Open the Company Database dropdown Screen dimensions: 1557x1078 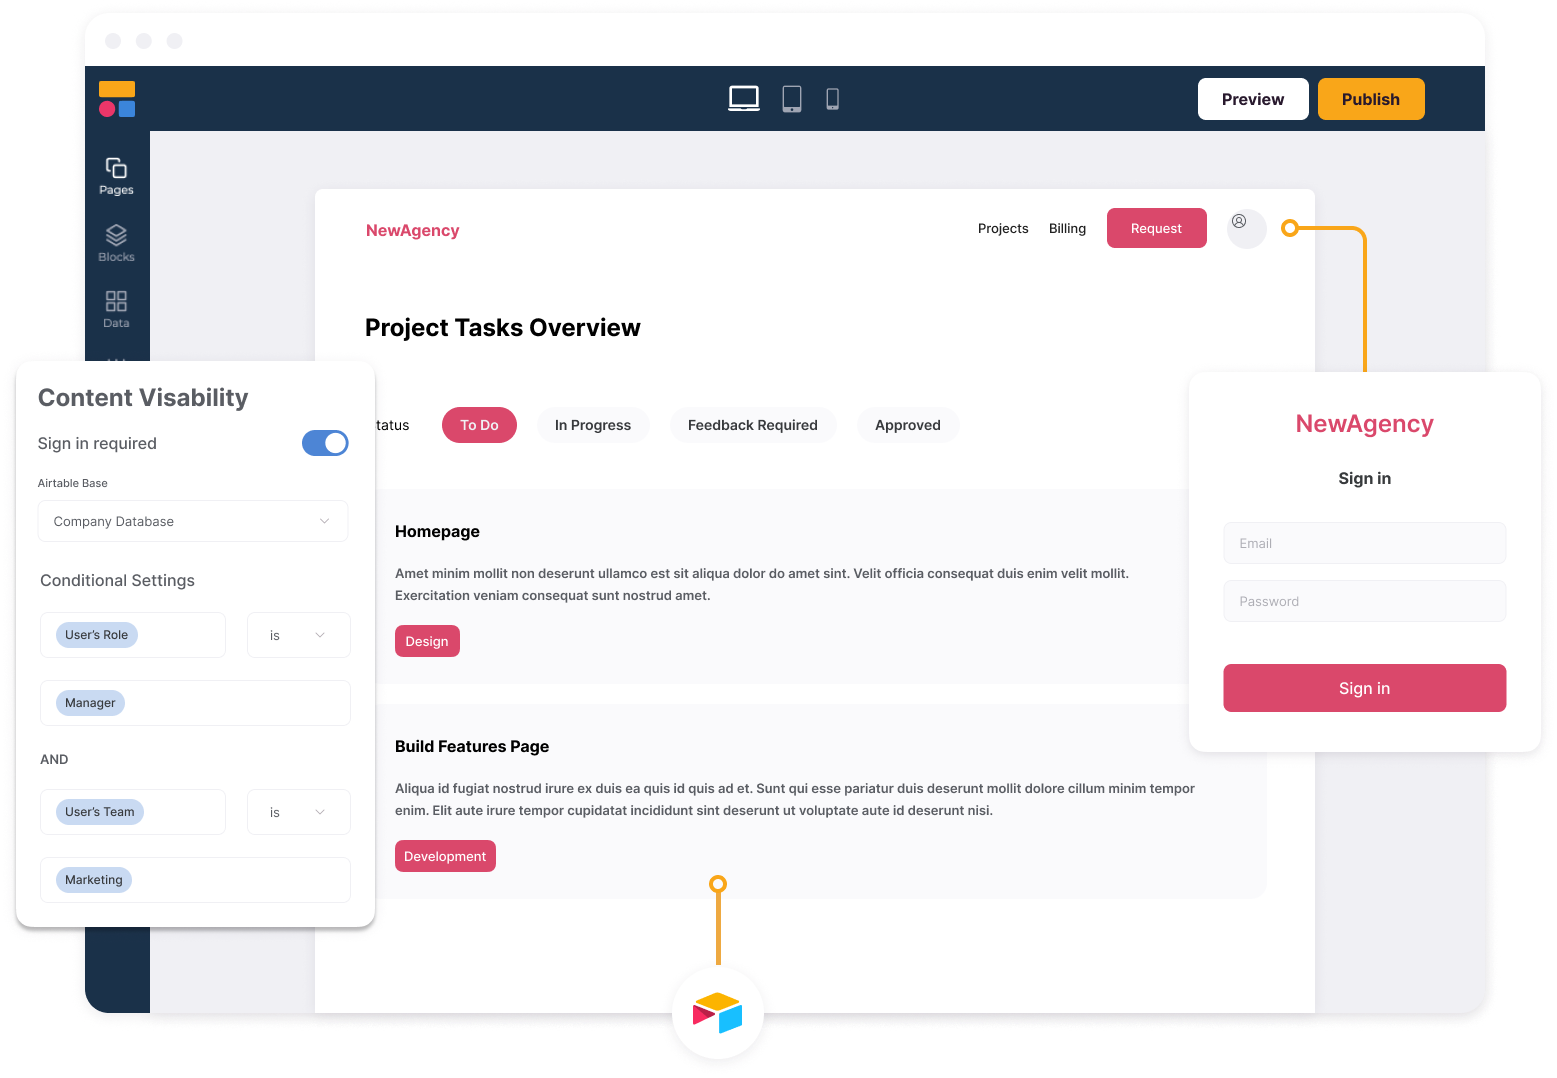point(193,521)
